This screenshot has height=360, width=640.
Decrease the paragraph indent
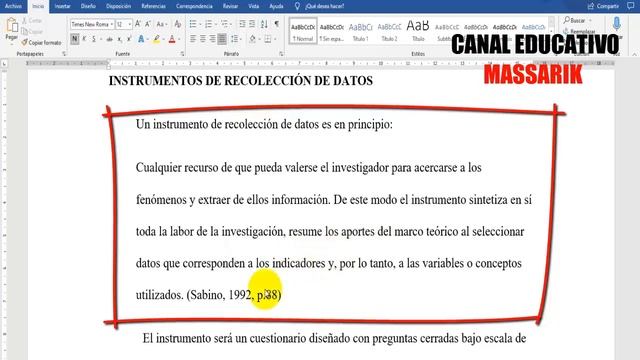coord(242,24)
